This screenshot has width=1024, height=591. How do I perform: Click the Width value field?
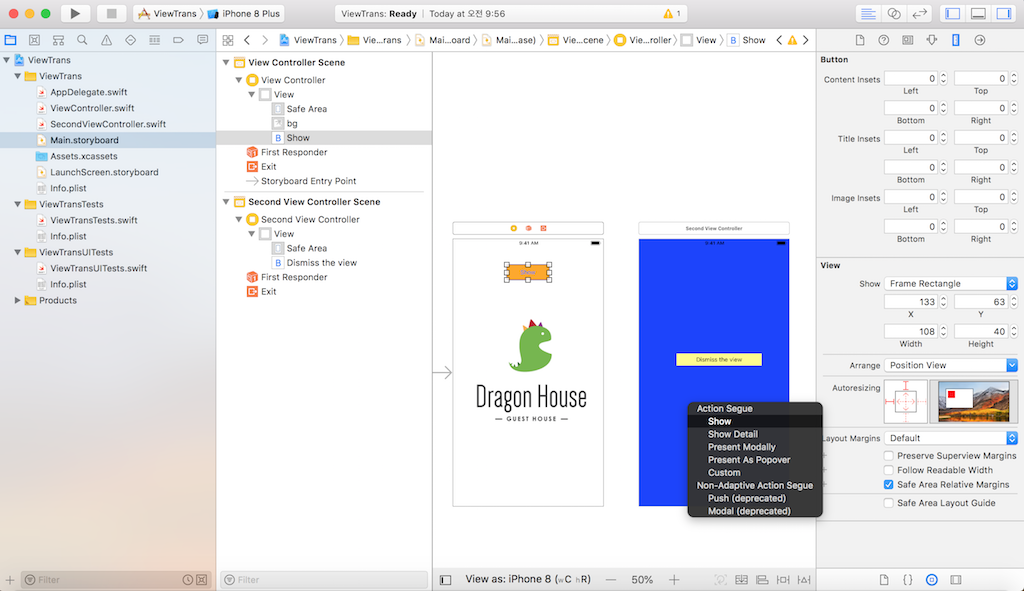tap(910, 332)
